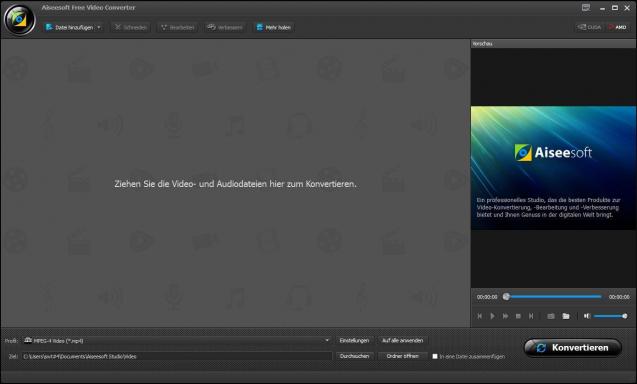Enable 'In eine Datei zusammenfügen' checkbox
This screenshot has height=384, width=637.
(x=435, y=356)
